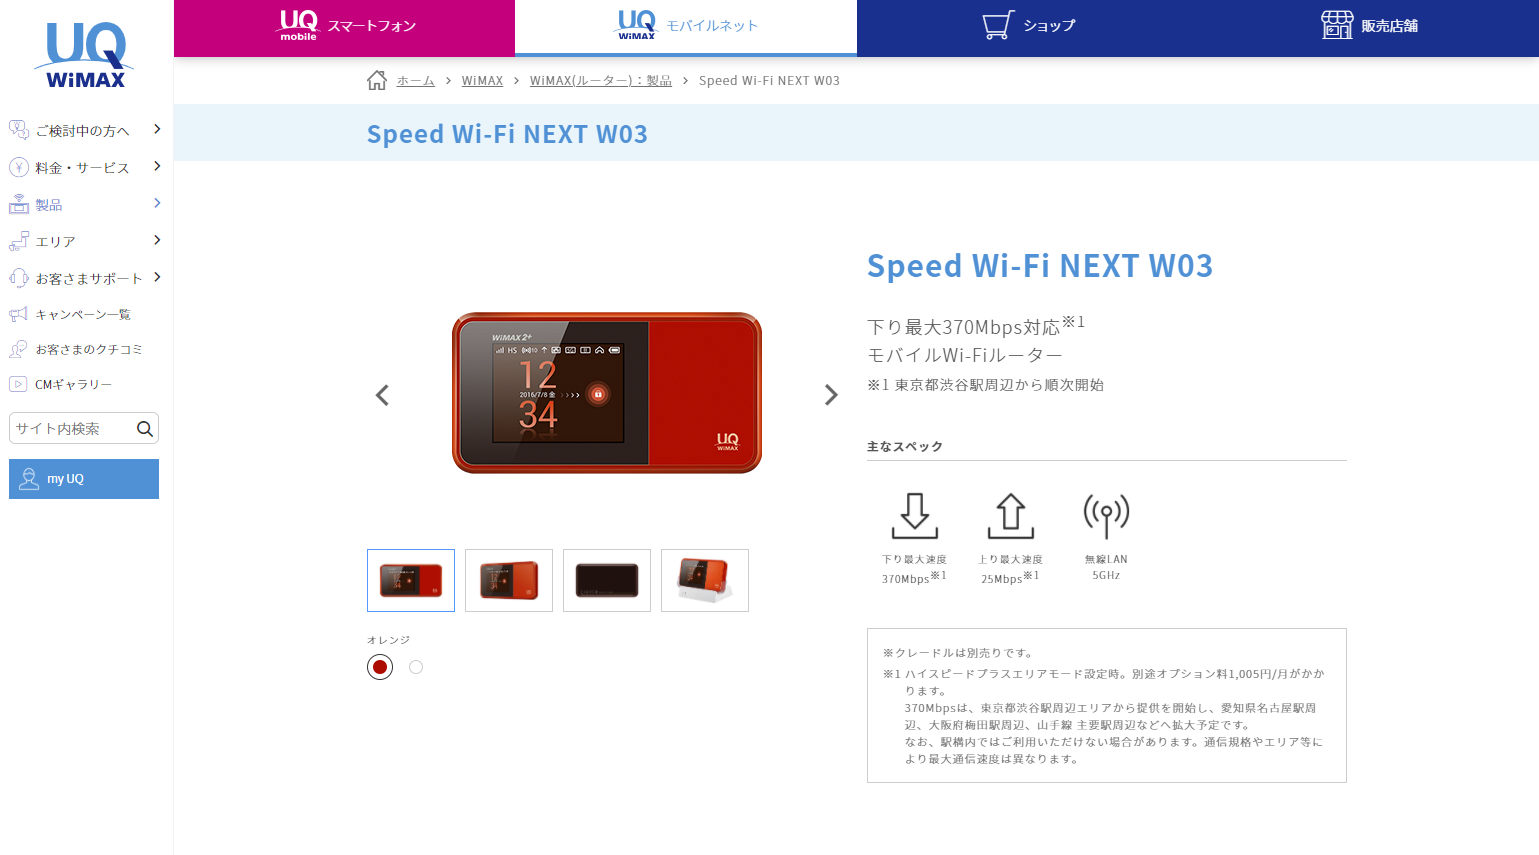Viewport: 1539px width, 855px height.
Task: Click the shopping cart ショップ icon
Action: pos(998,25)
